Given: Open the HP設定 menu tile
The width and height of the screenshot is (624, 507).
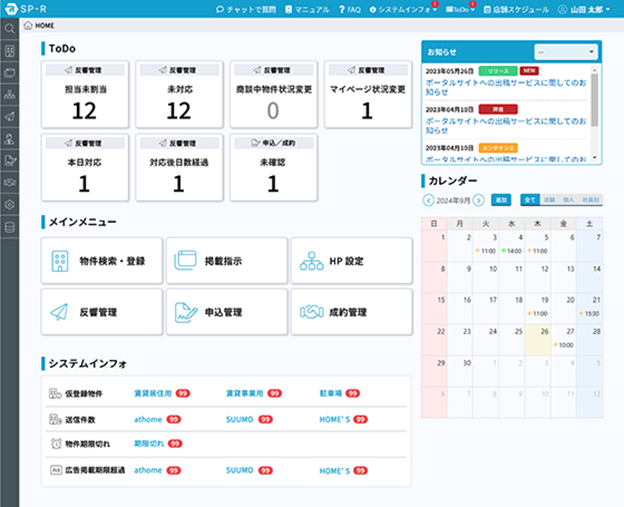Looking at the screenshot, I should 351,260.
